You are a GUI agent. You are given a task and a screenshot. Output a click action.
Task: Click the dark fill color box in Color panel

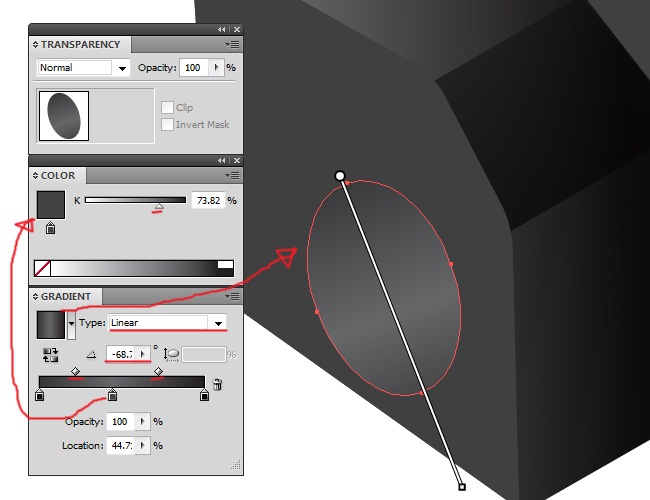click(51, 205)
